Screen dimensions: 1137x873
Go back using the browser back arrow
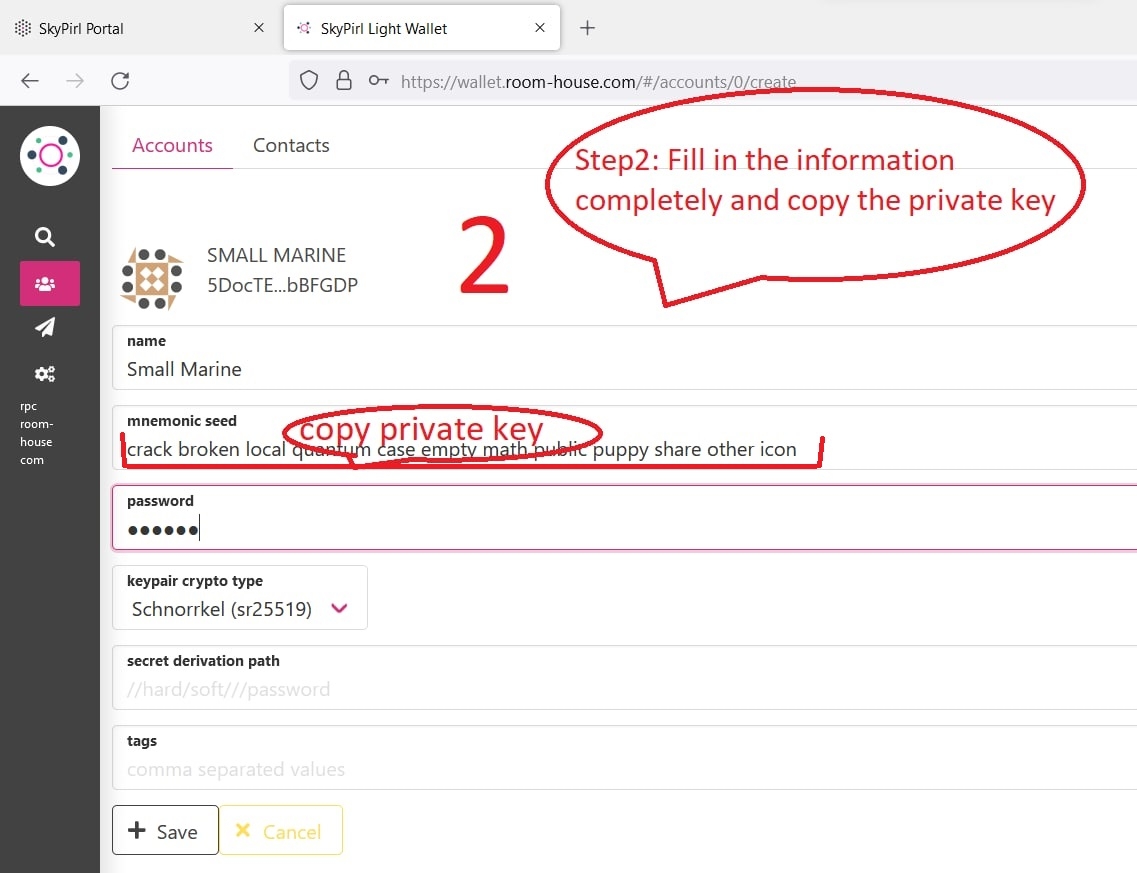pyautogui.click(x=30, y=81)
